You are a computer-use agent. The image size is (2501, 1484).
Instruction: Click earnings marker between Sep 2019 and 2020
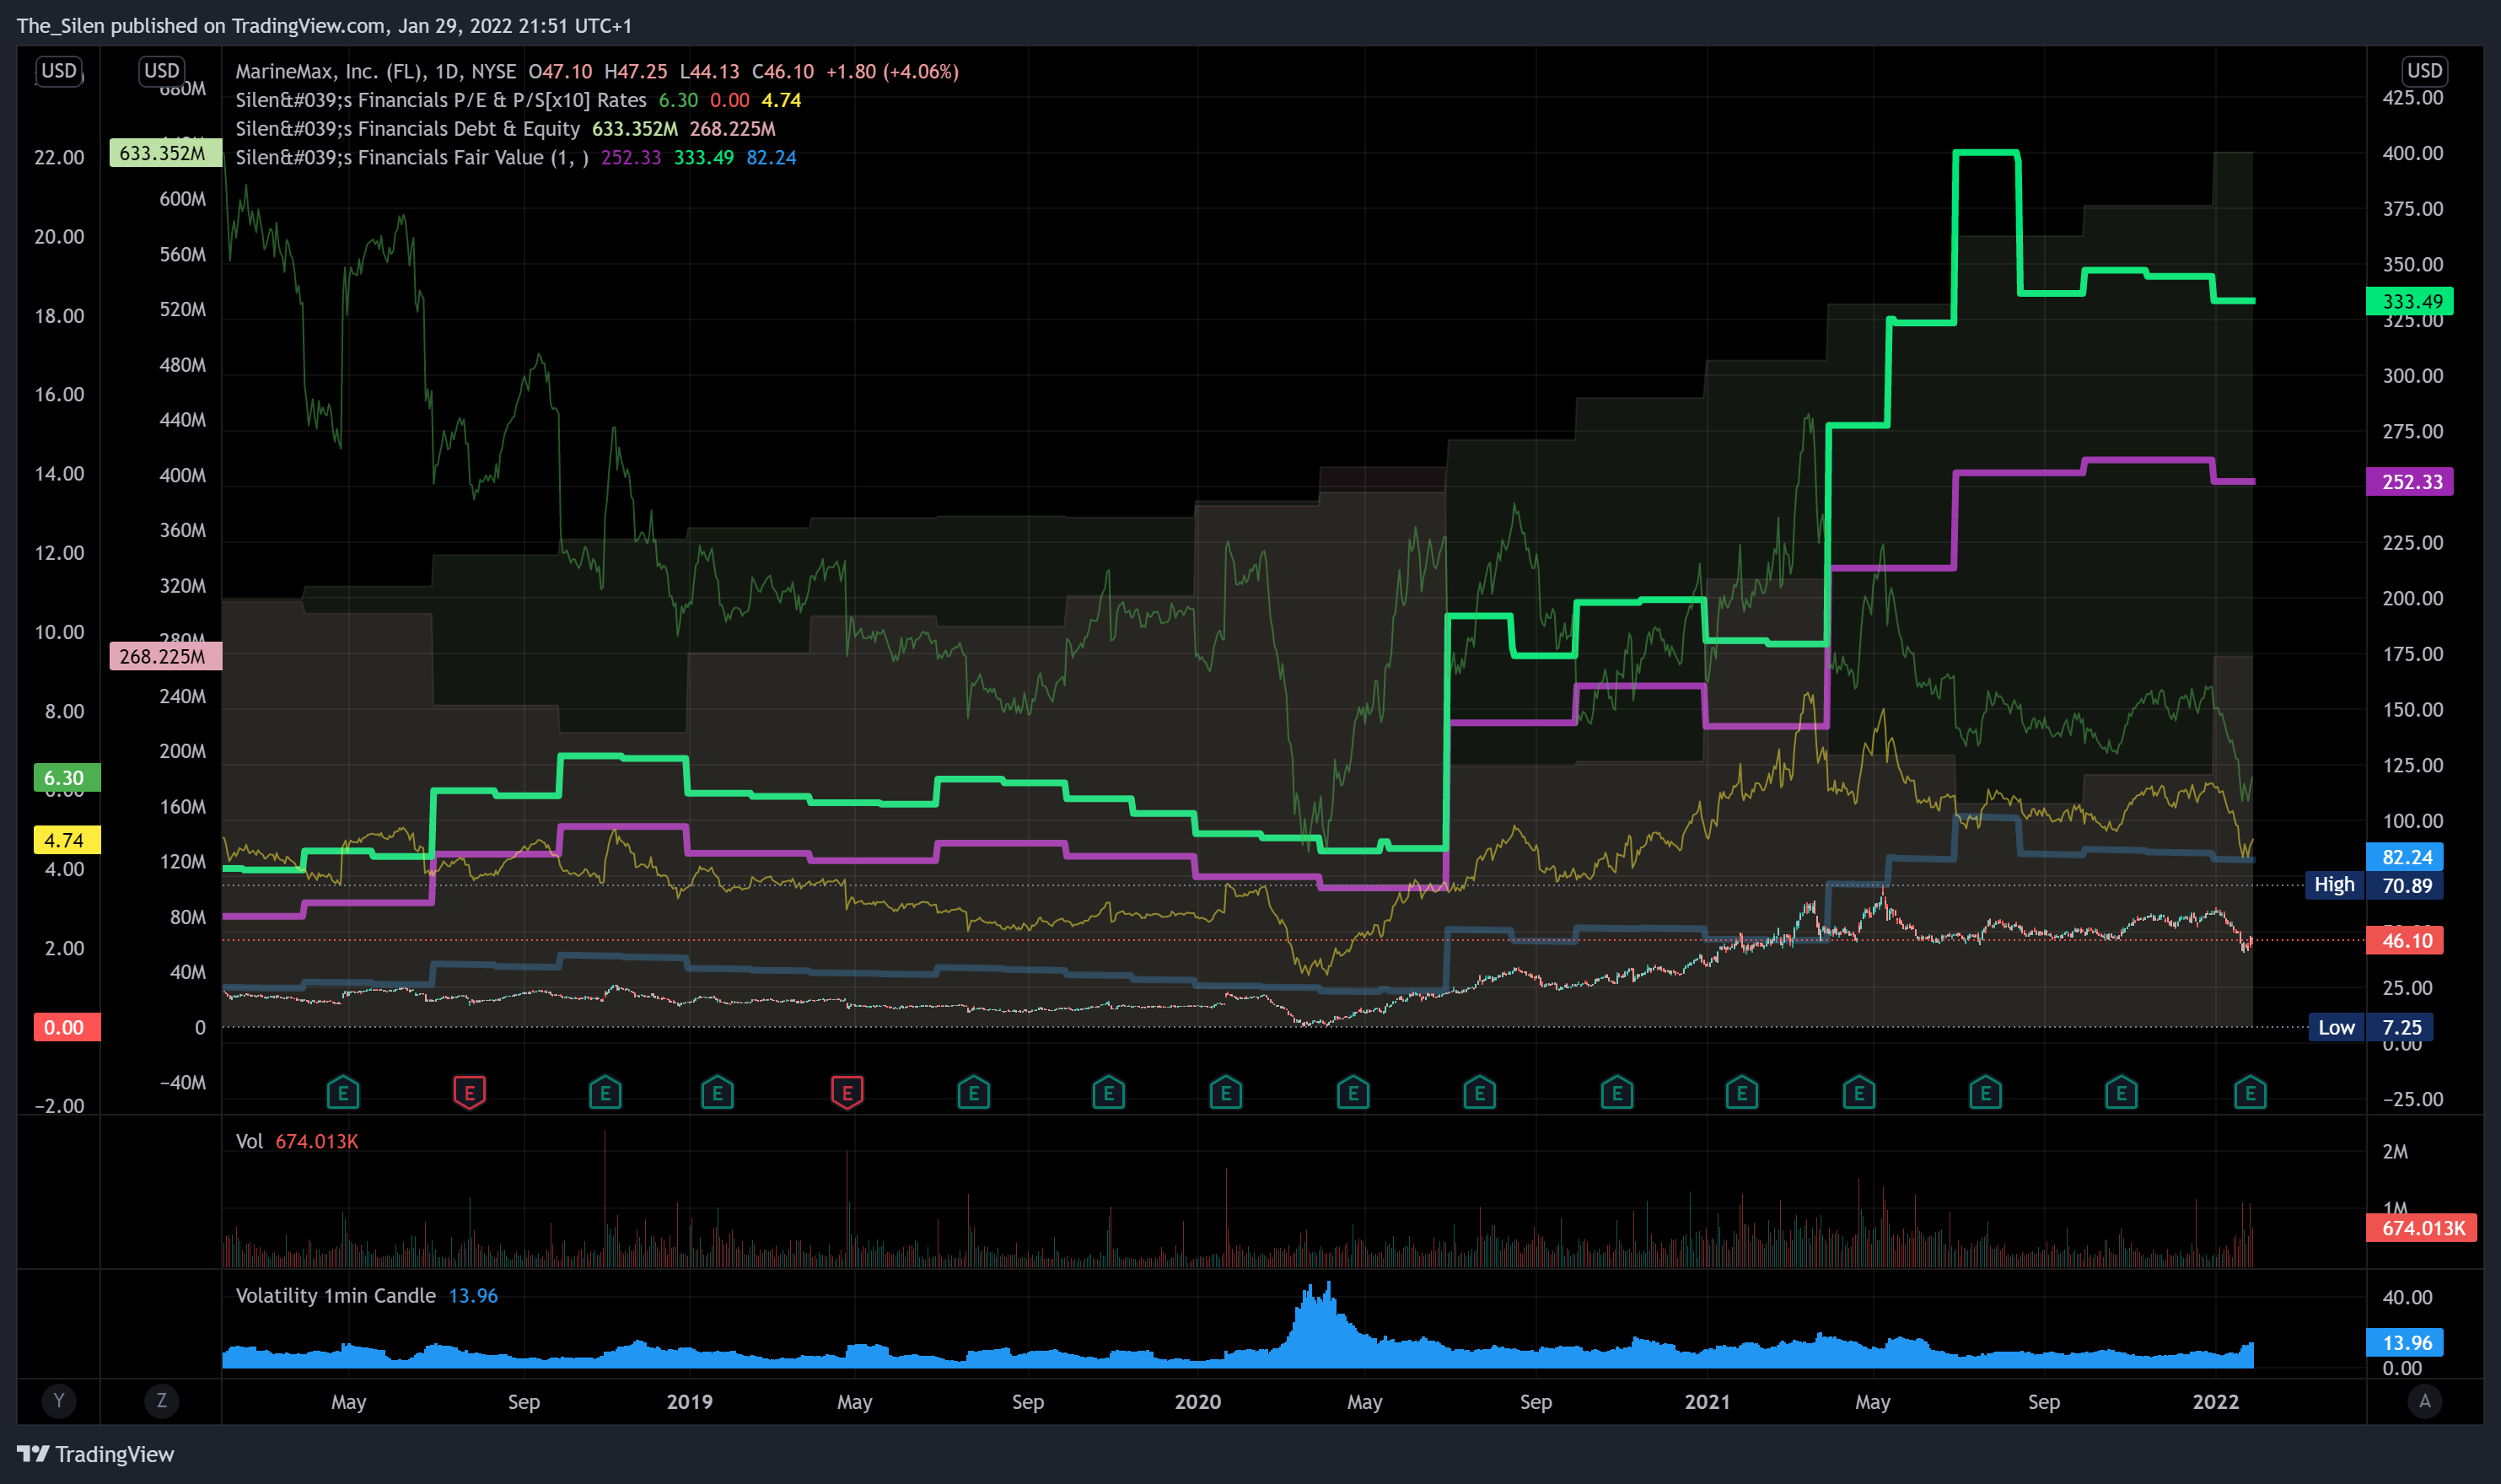[x=1108, y=1093]
